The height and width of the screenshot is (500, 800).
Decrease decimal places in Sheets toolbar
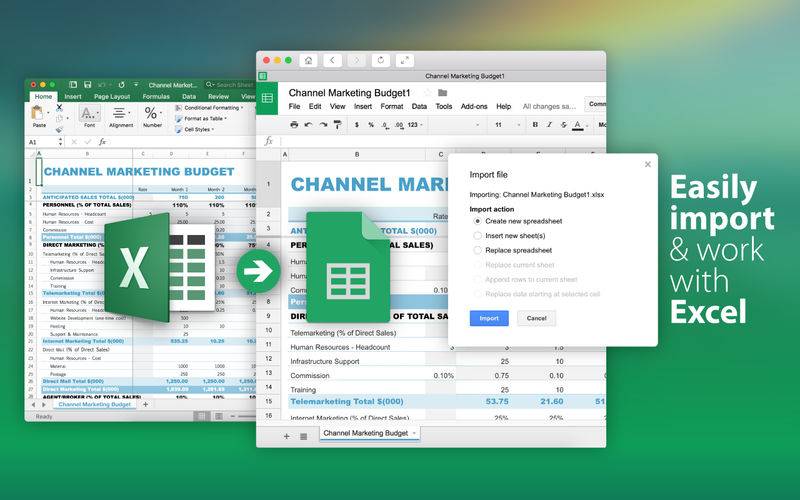[385, 124]
